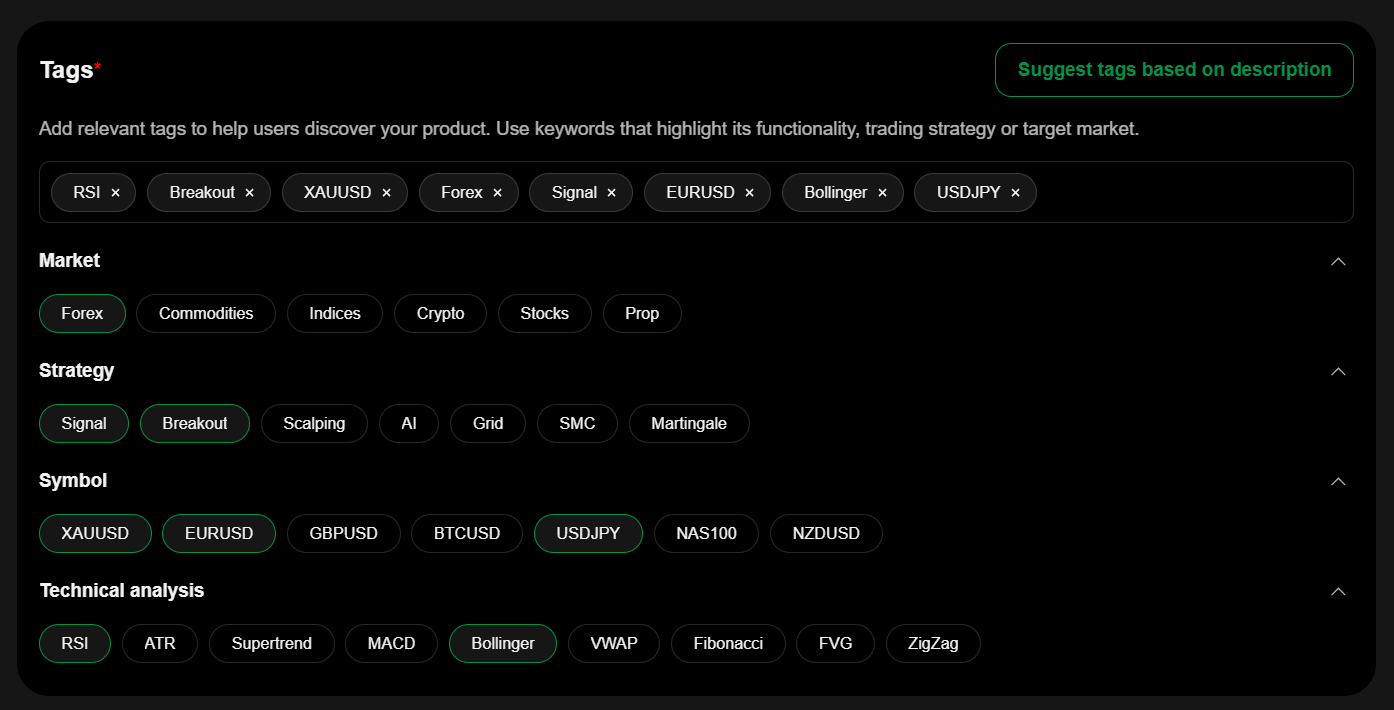
Task: Toggle the Commodities market tag
Action: coord(206,313)
